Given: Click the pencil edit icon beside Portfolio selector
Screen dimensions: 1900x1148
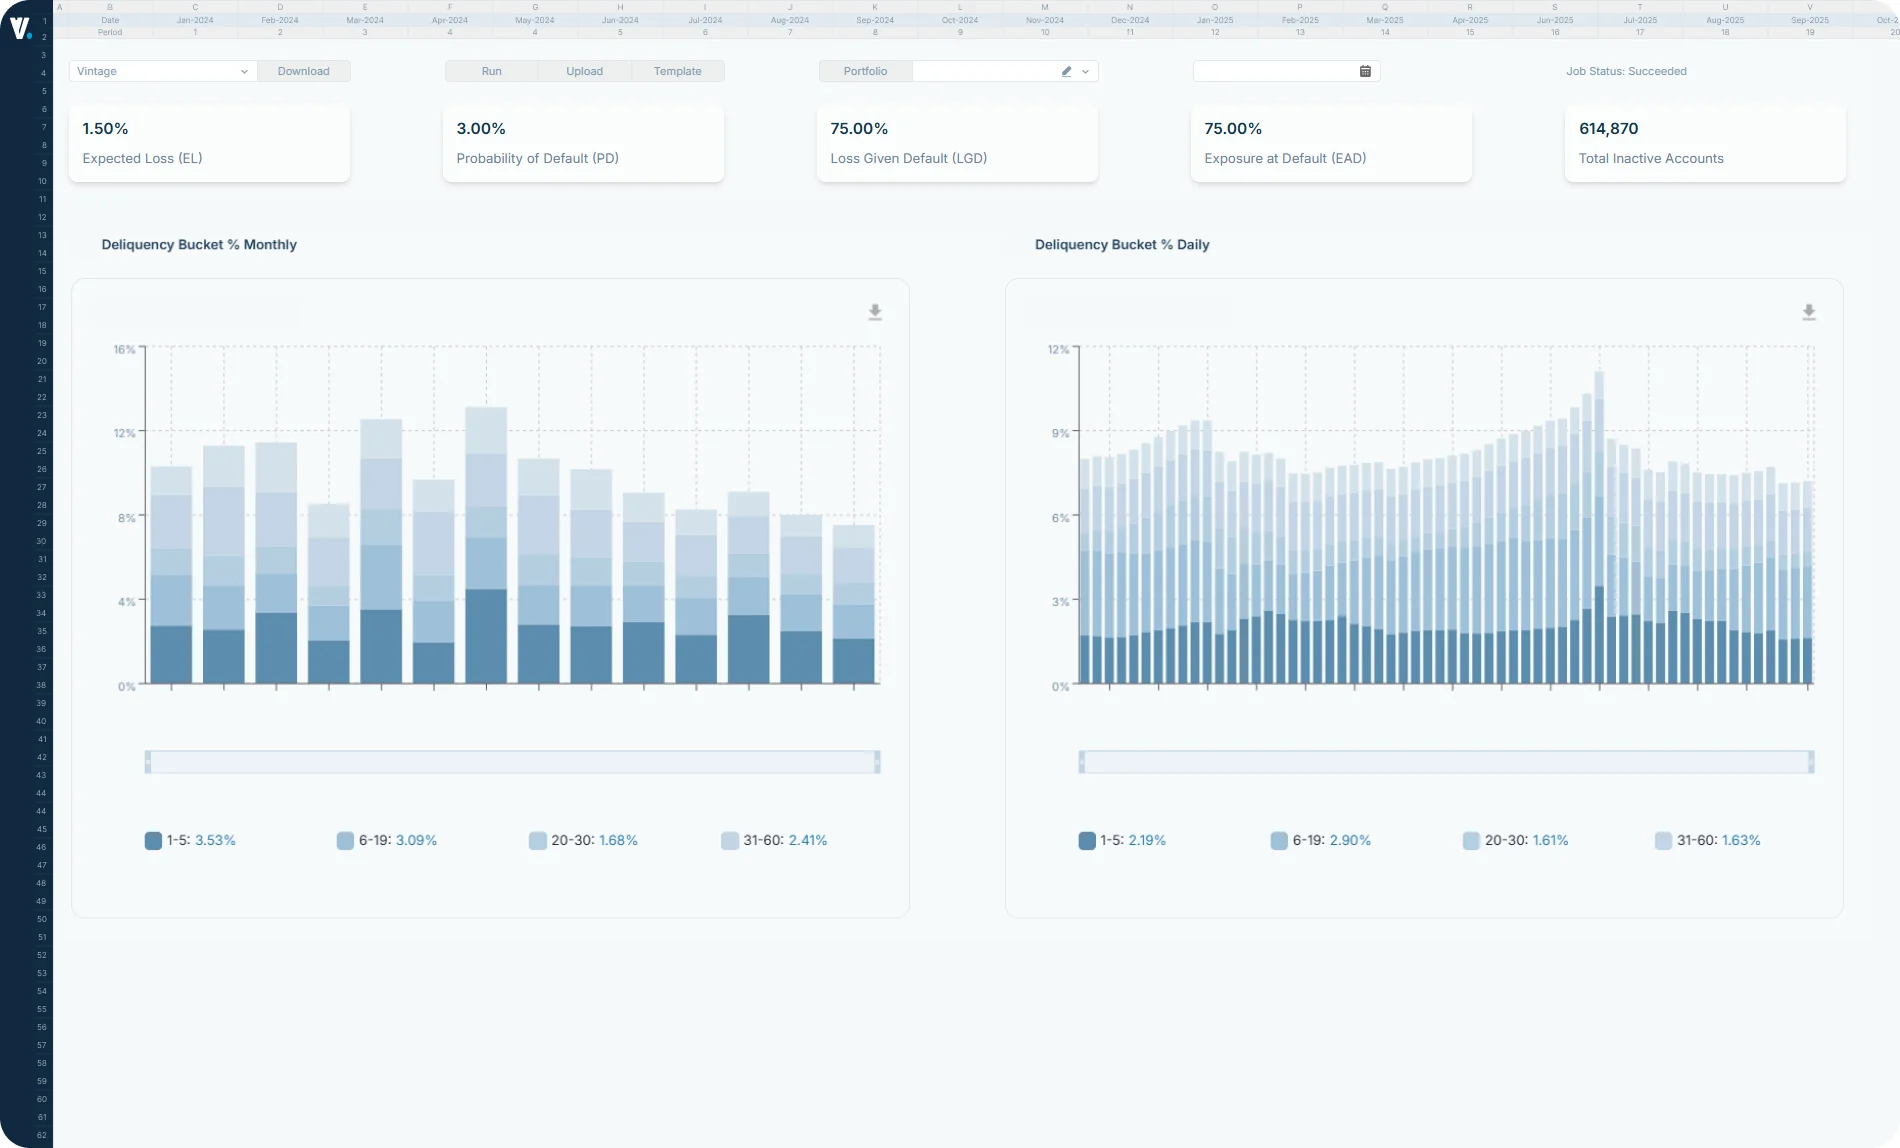Looking at the screenshot, I should click(x=1065, y=71).
